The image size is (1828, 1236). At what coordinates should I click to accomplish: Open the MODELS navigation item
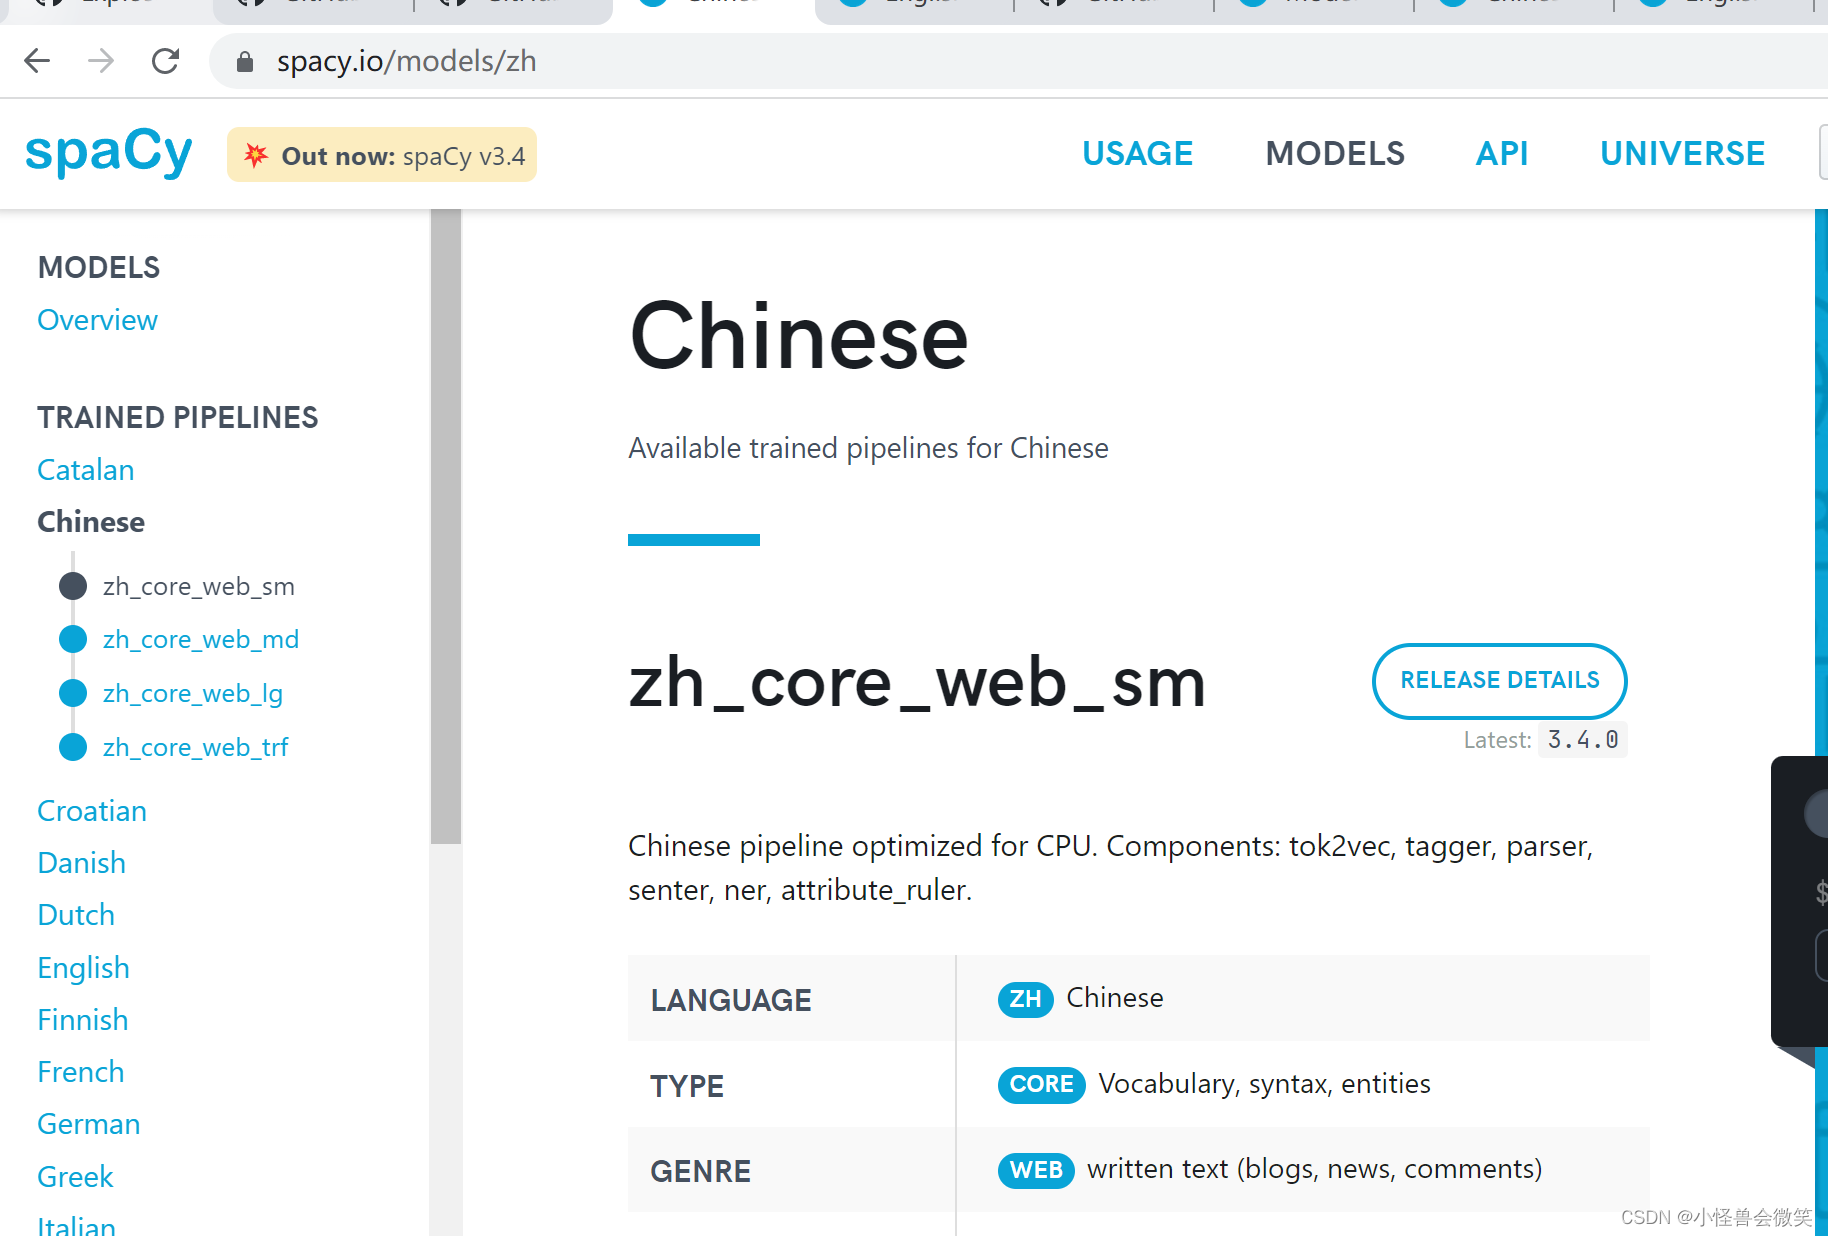click(1334, 154)
